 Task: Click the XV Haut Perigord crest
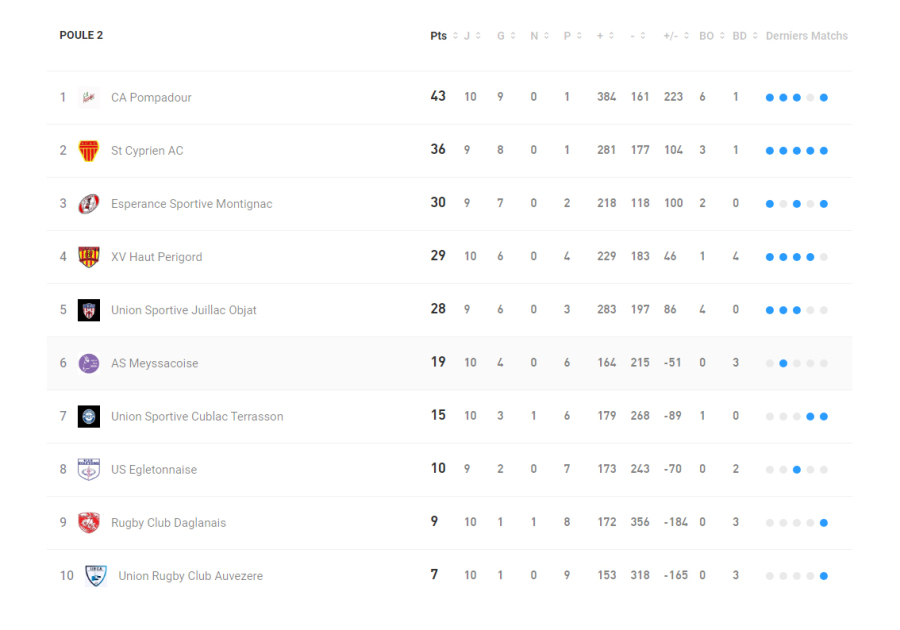point(89,257)
